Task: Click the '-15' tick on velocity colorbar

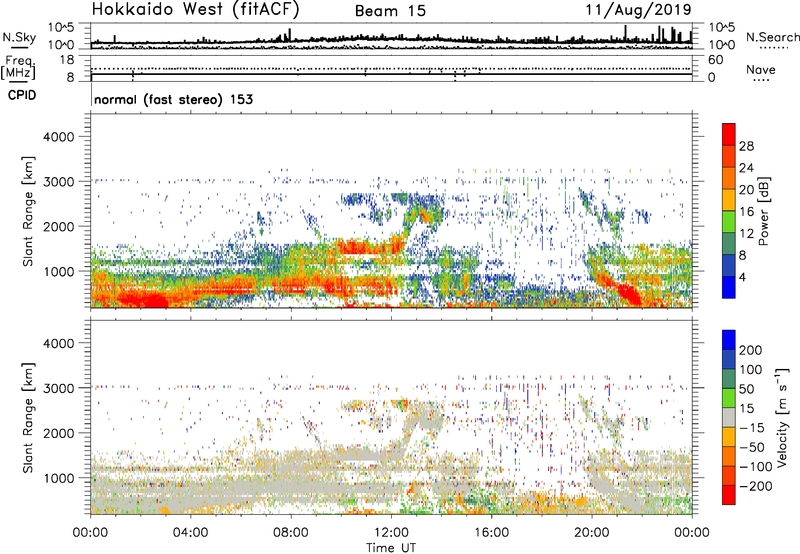Action: click(752, 427)
